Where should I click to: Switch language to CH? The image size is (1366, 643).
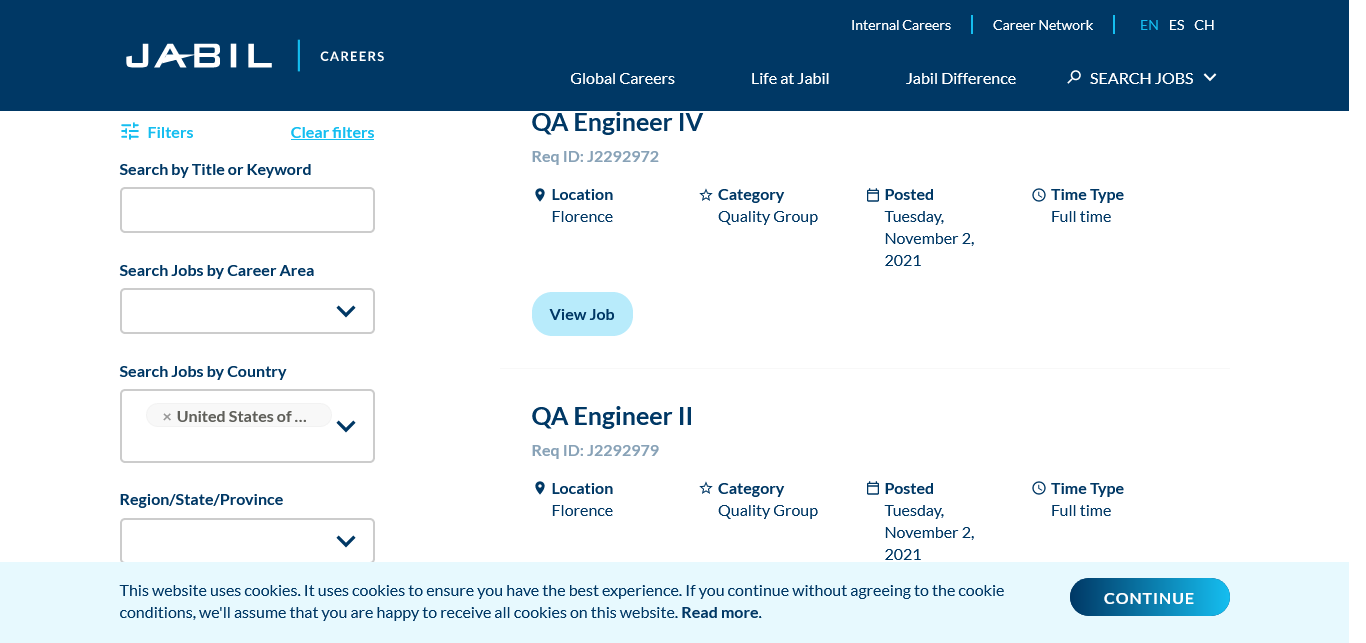(x=1204, y=25)
